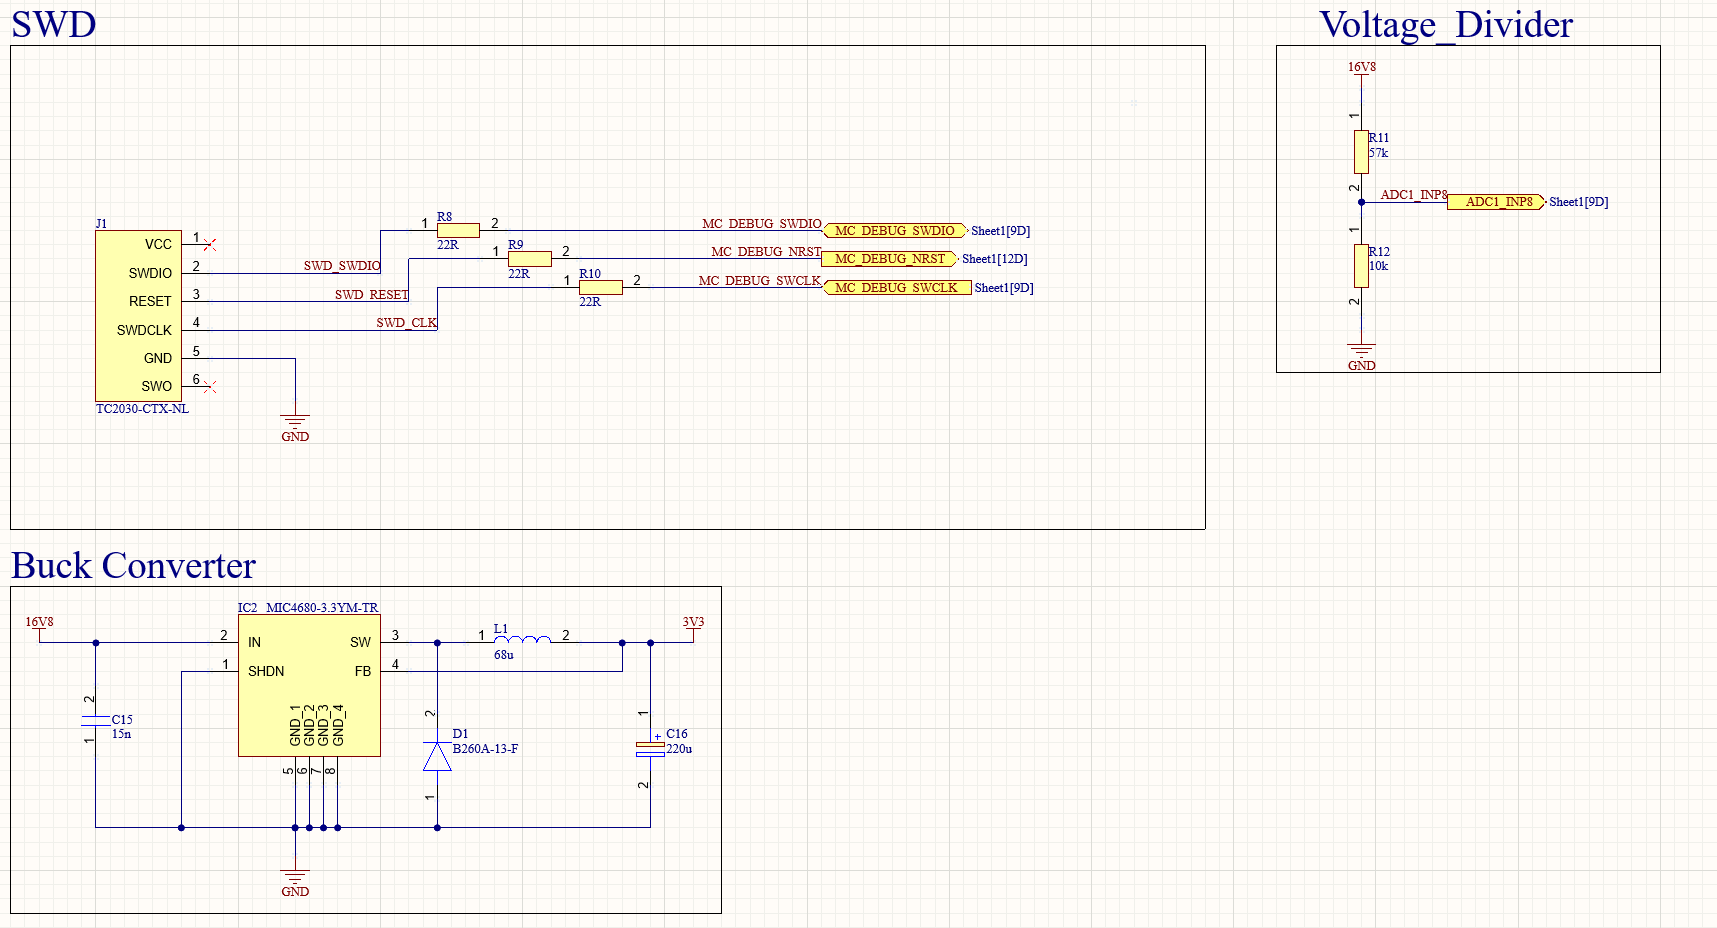Click the MC_DEBUG_SWCLK port
The height and width of the screenshot is (928, 1717).
[x=896, y=288]
